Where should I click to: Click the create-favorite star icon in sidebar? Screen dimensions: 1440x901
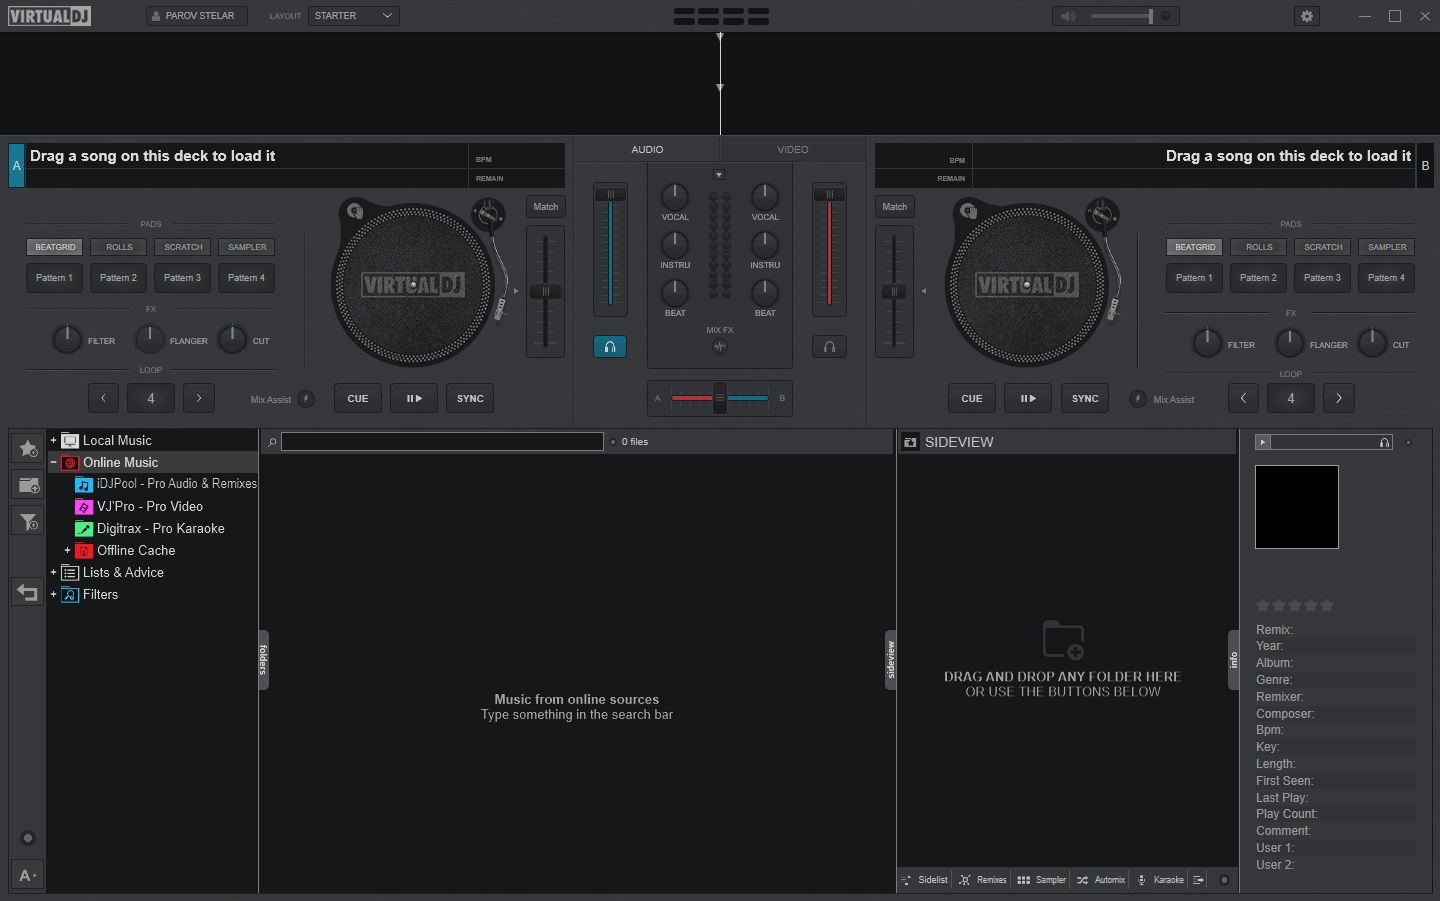pos(27,448)
